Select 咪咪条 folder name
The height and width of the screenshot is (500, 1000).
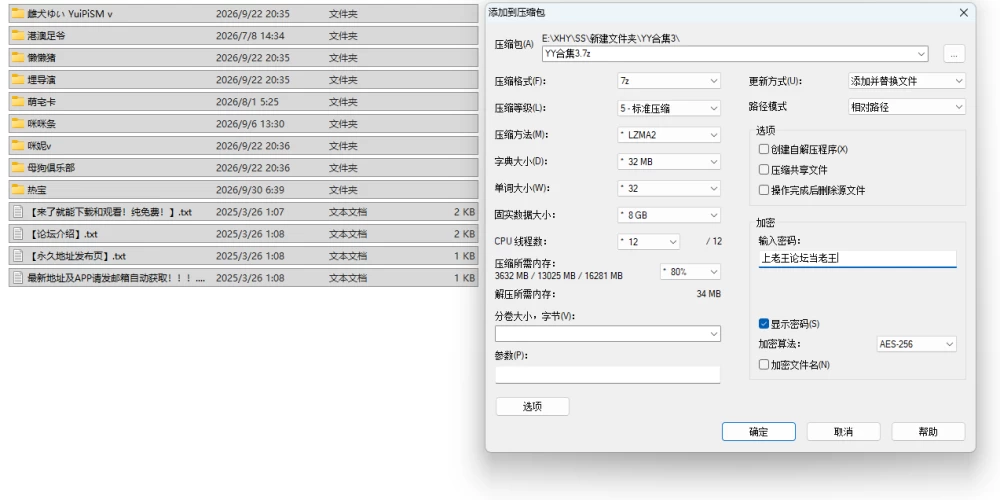coord(41,124)
